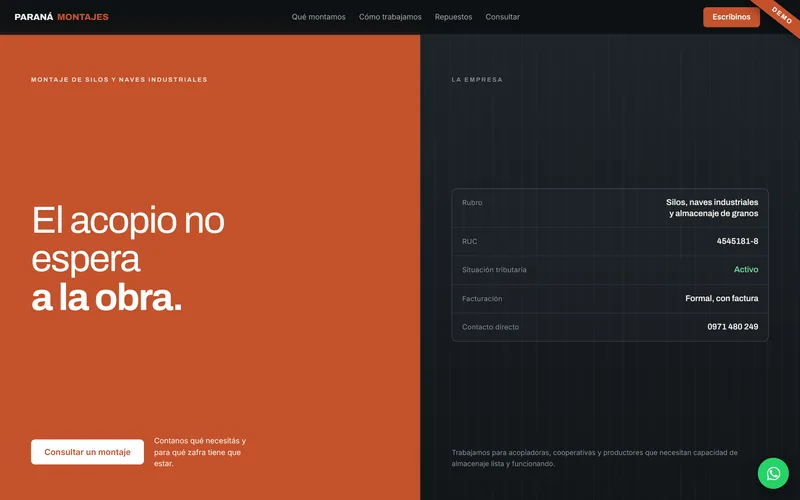Click the LA EMPRESA section label

click(477, 80)
